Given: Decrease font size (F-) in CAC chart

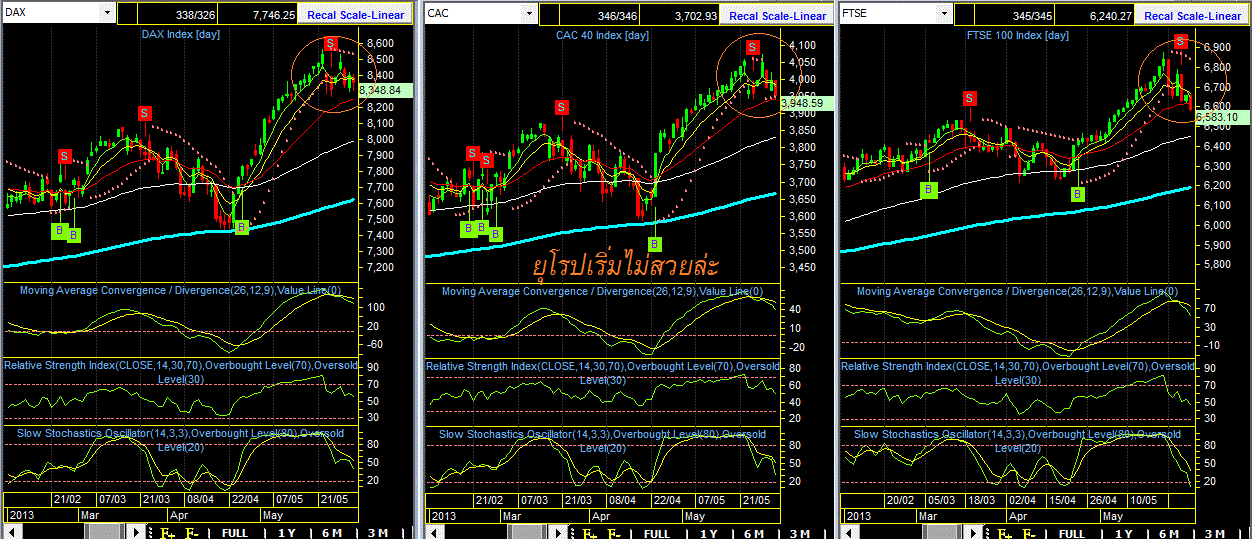Looking at the screenshot, I should 615,533.
